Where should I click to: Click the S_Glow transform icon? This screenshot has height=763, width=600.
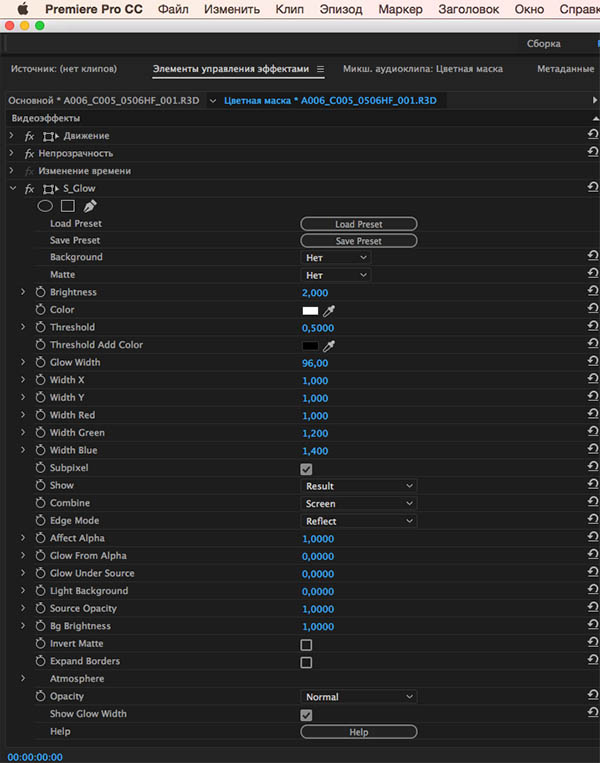click(51, 189)
